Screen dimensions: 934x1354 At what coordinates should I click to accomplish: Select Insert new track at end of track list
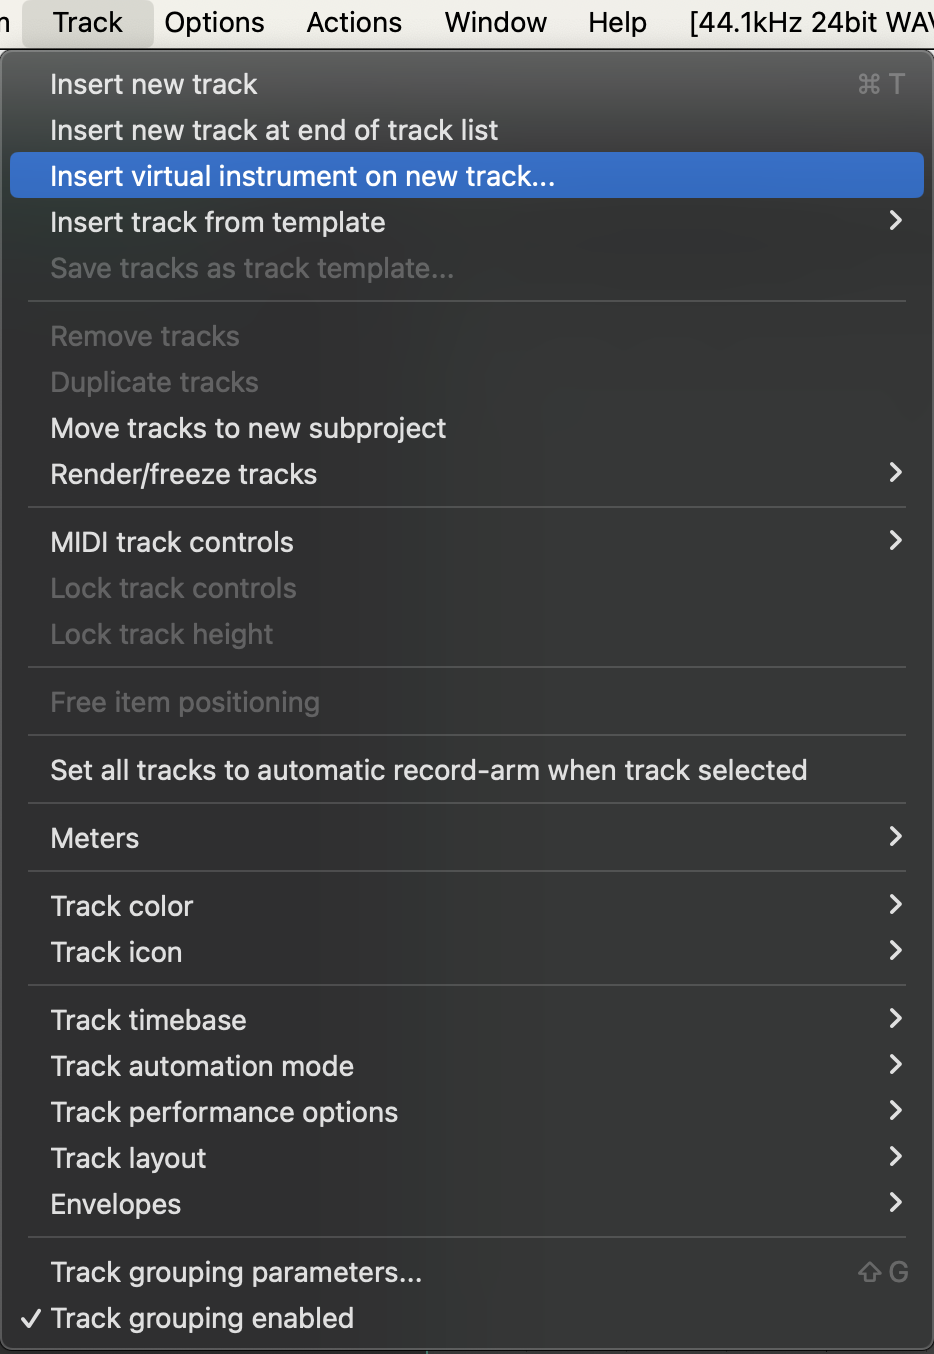coord(274,130)
